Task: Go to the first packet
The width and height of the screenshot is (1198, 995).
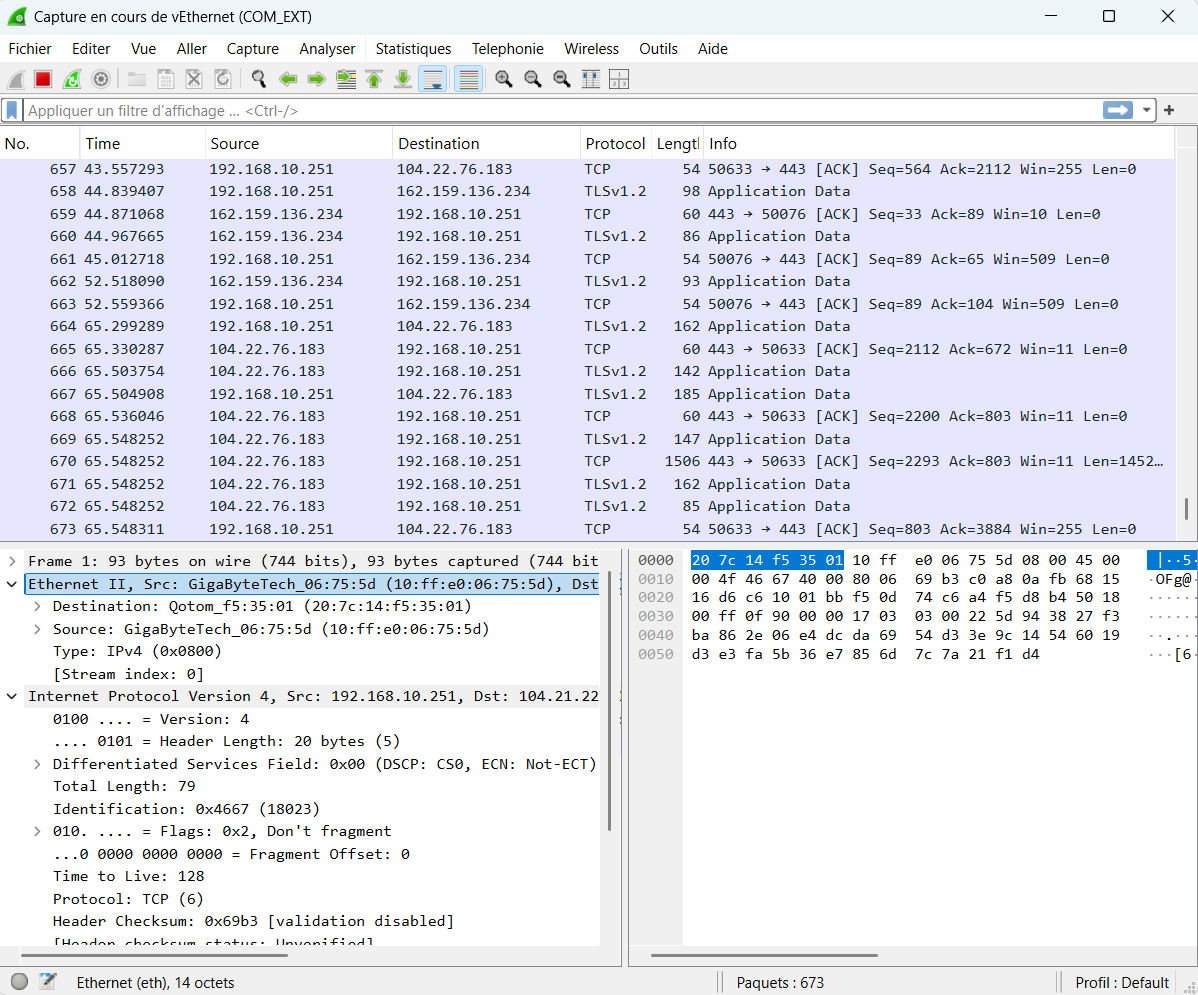Action: point(374,79)
